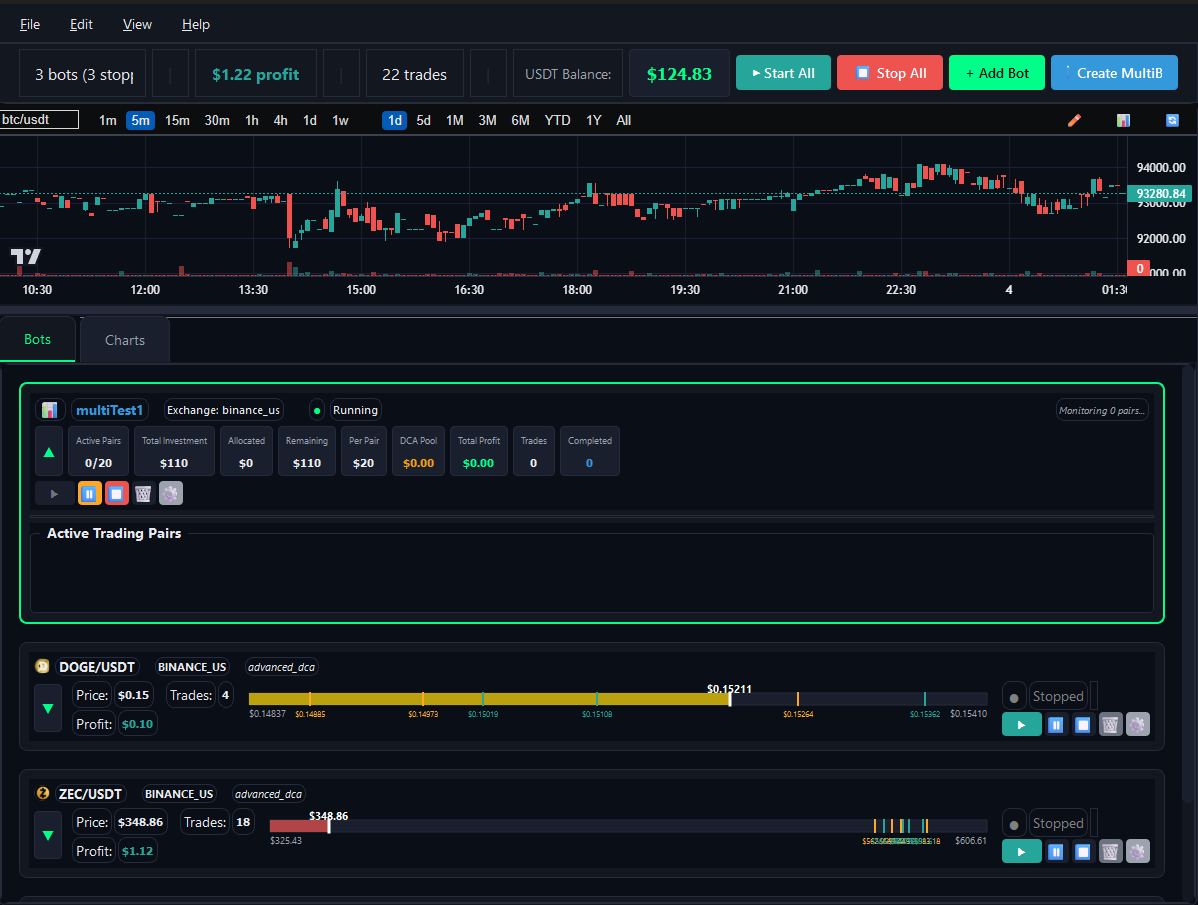Screen dimensions: 1198x905
Task: Toggle the Running indicator on multiTest1
Action: tap(317, 409)
